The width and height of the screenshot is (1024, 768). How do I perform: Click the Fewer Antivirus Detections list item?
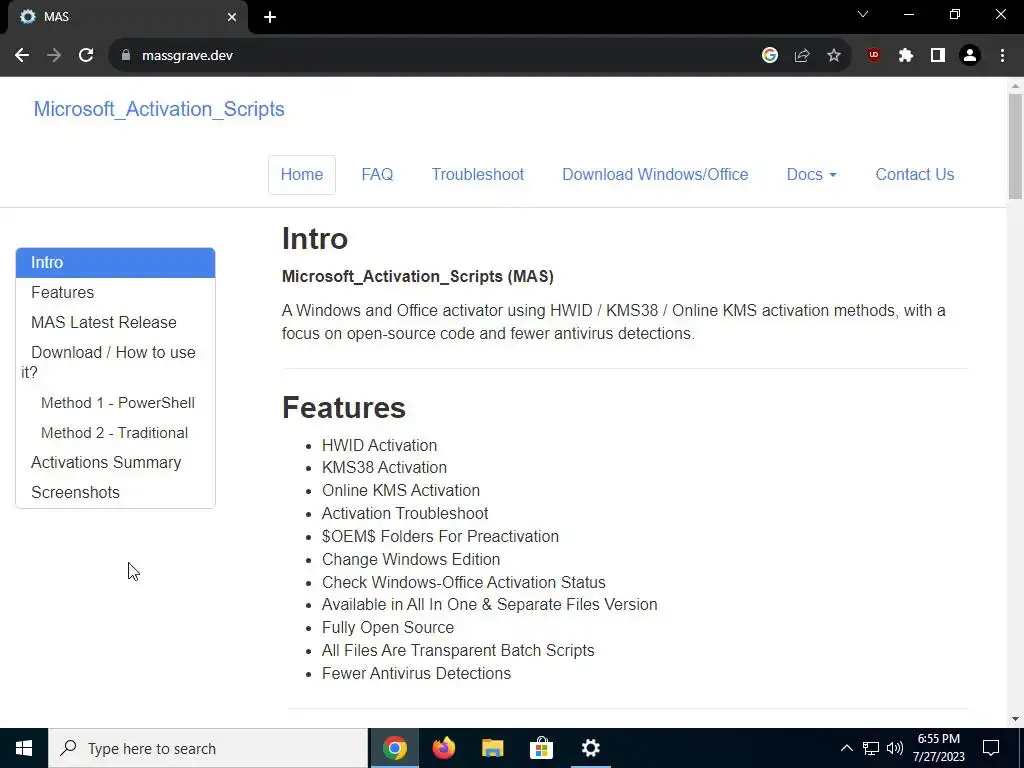(x=416, y=673)
